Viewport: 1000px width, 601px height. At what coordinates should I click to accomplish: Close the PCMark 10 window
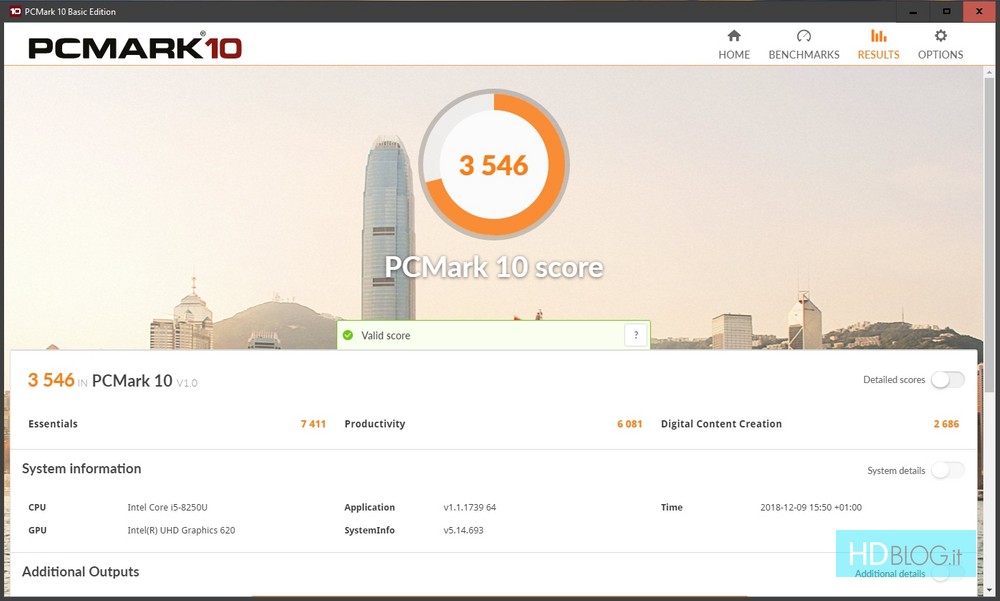point(980,11)
